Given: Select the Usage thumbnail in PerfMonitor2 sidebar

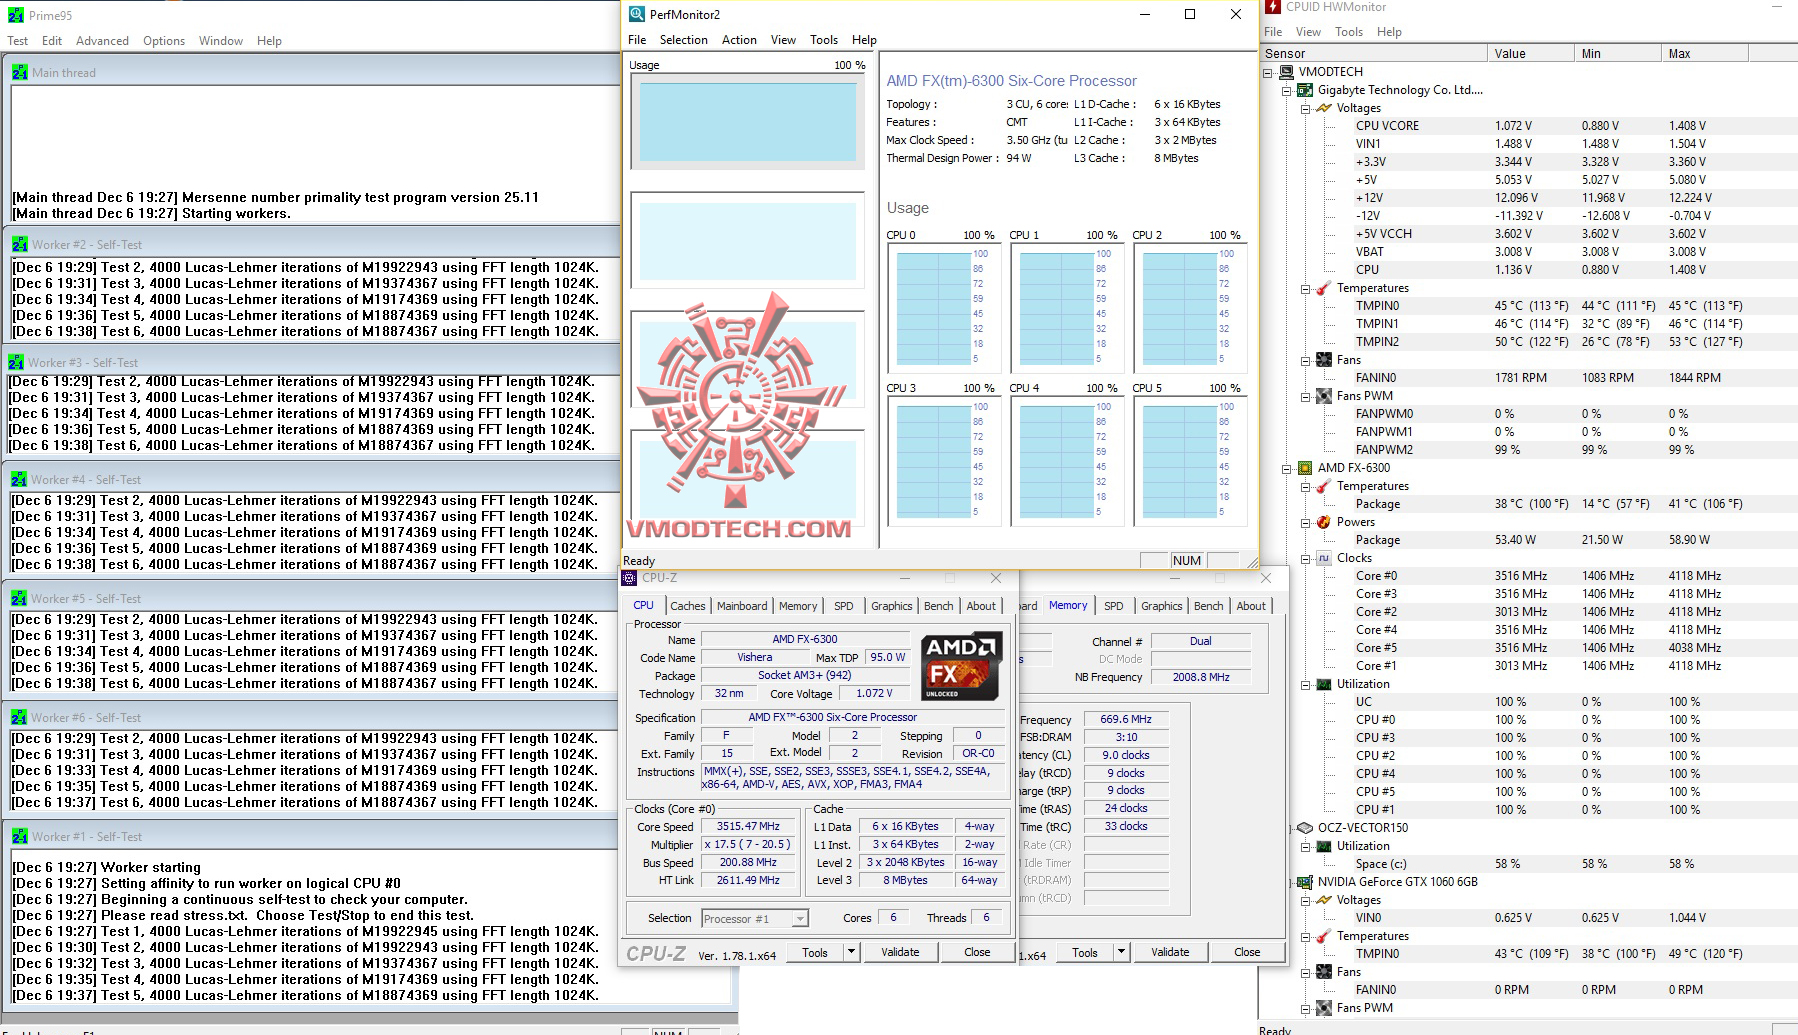Looking at the screenshot, I should point(748,122).
